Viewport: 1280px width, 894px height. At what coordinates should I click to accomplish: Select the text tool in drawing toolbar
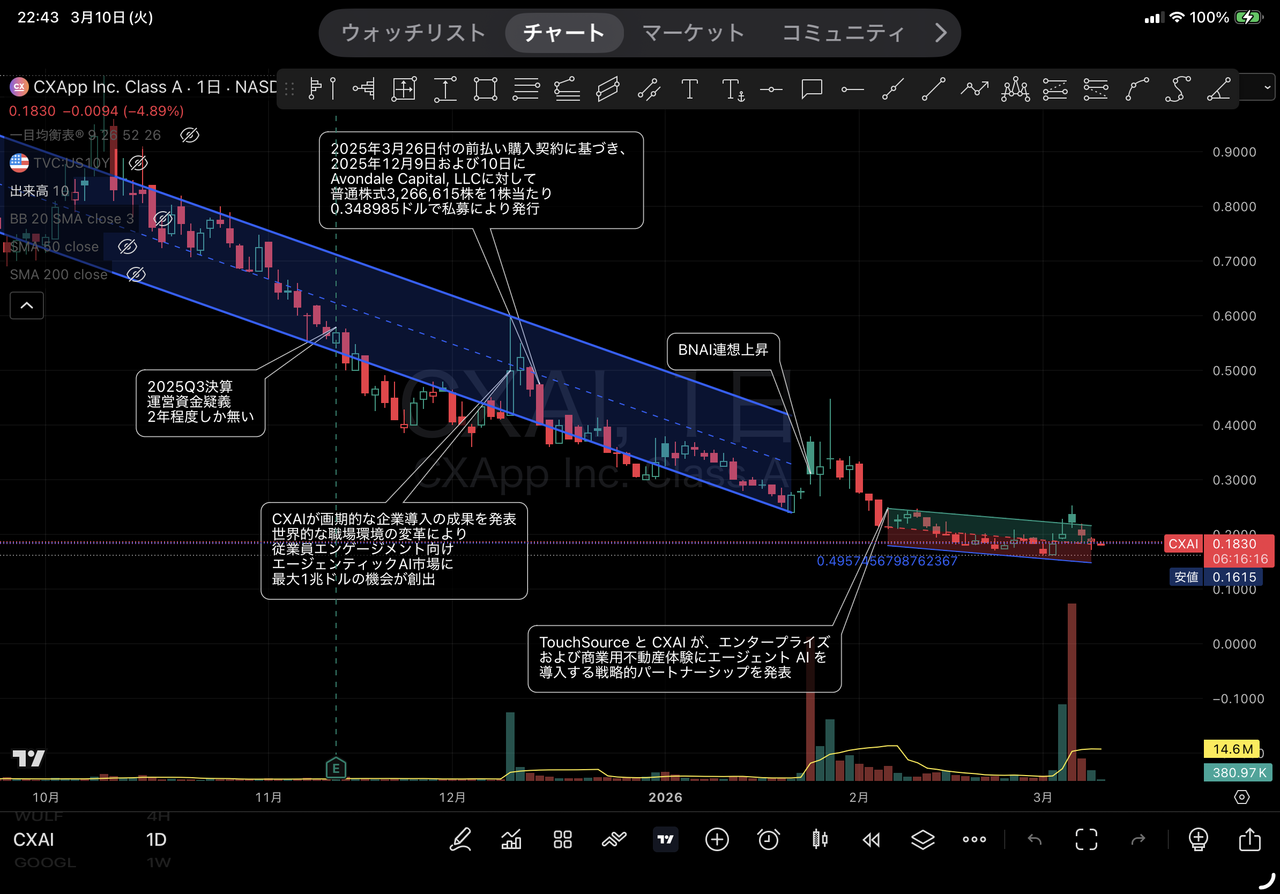(x=689, y=89)
